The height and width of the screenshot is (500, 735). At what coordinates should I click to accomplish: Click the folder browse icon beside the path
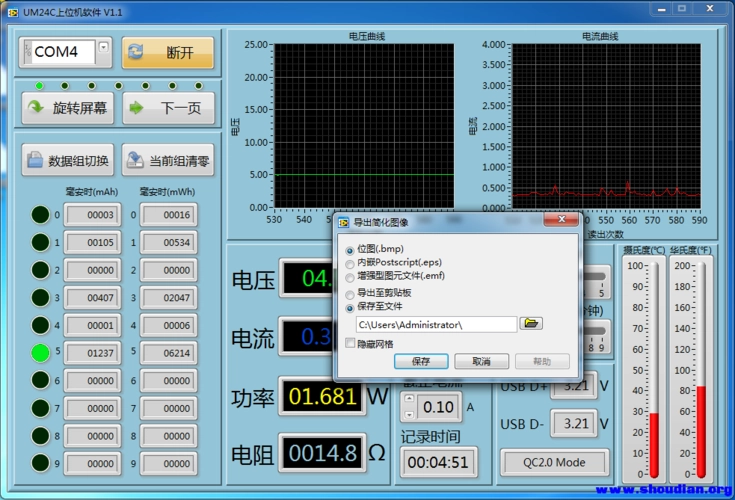click(531, 324)
